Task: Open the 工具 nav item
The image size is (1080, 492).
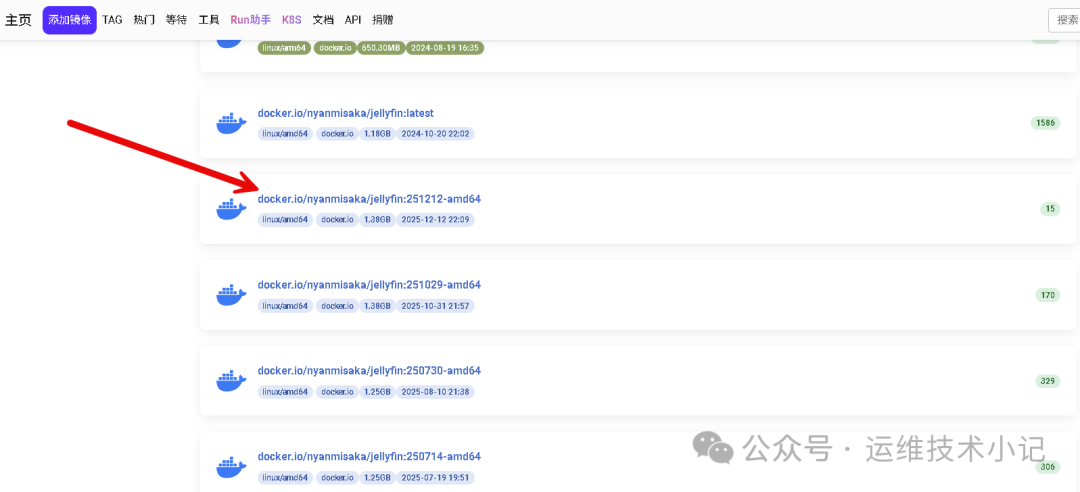Action: pos(209,20)
